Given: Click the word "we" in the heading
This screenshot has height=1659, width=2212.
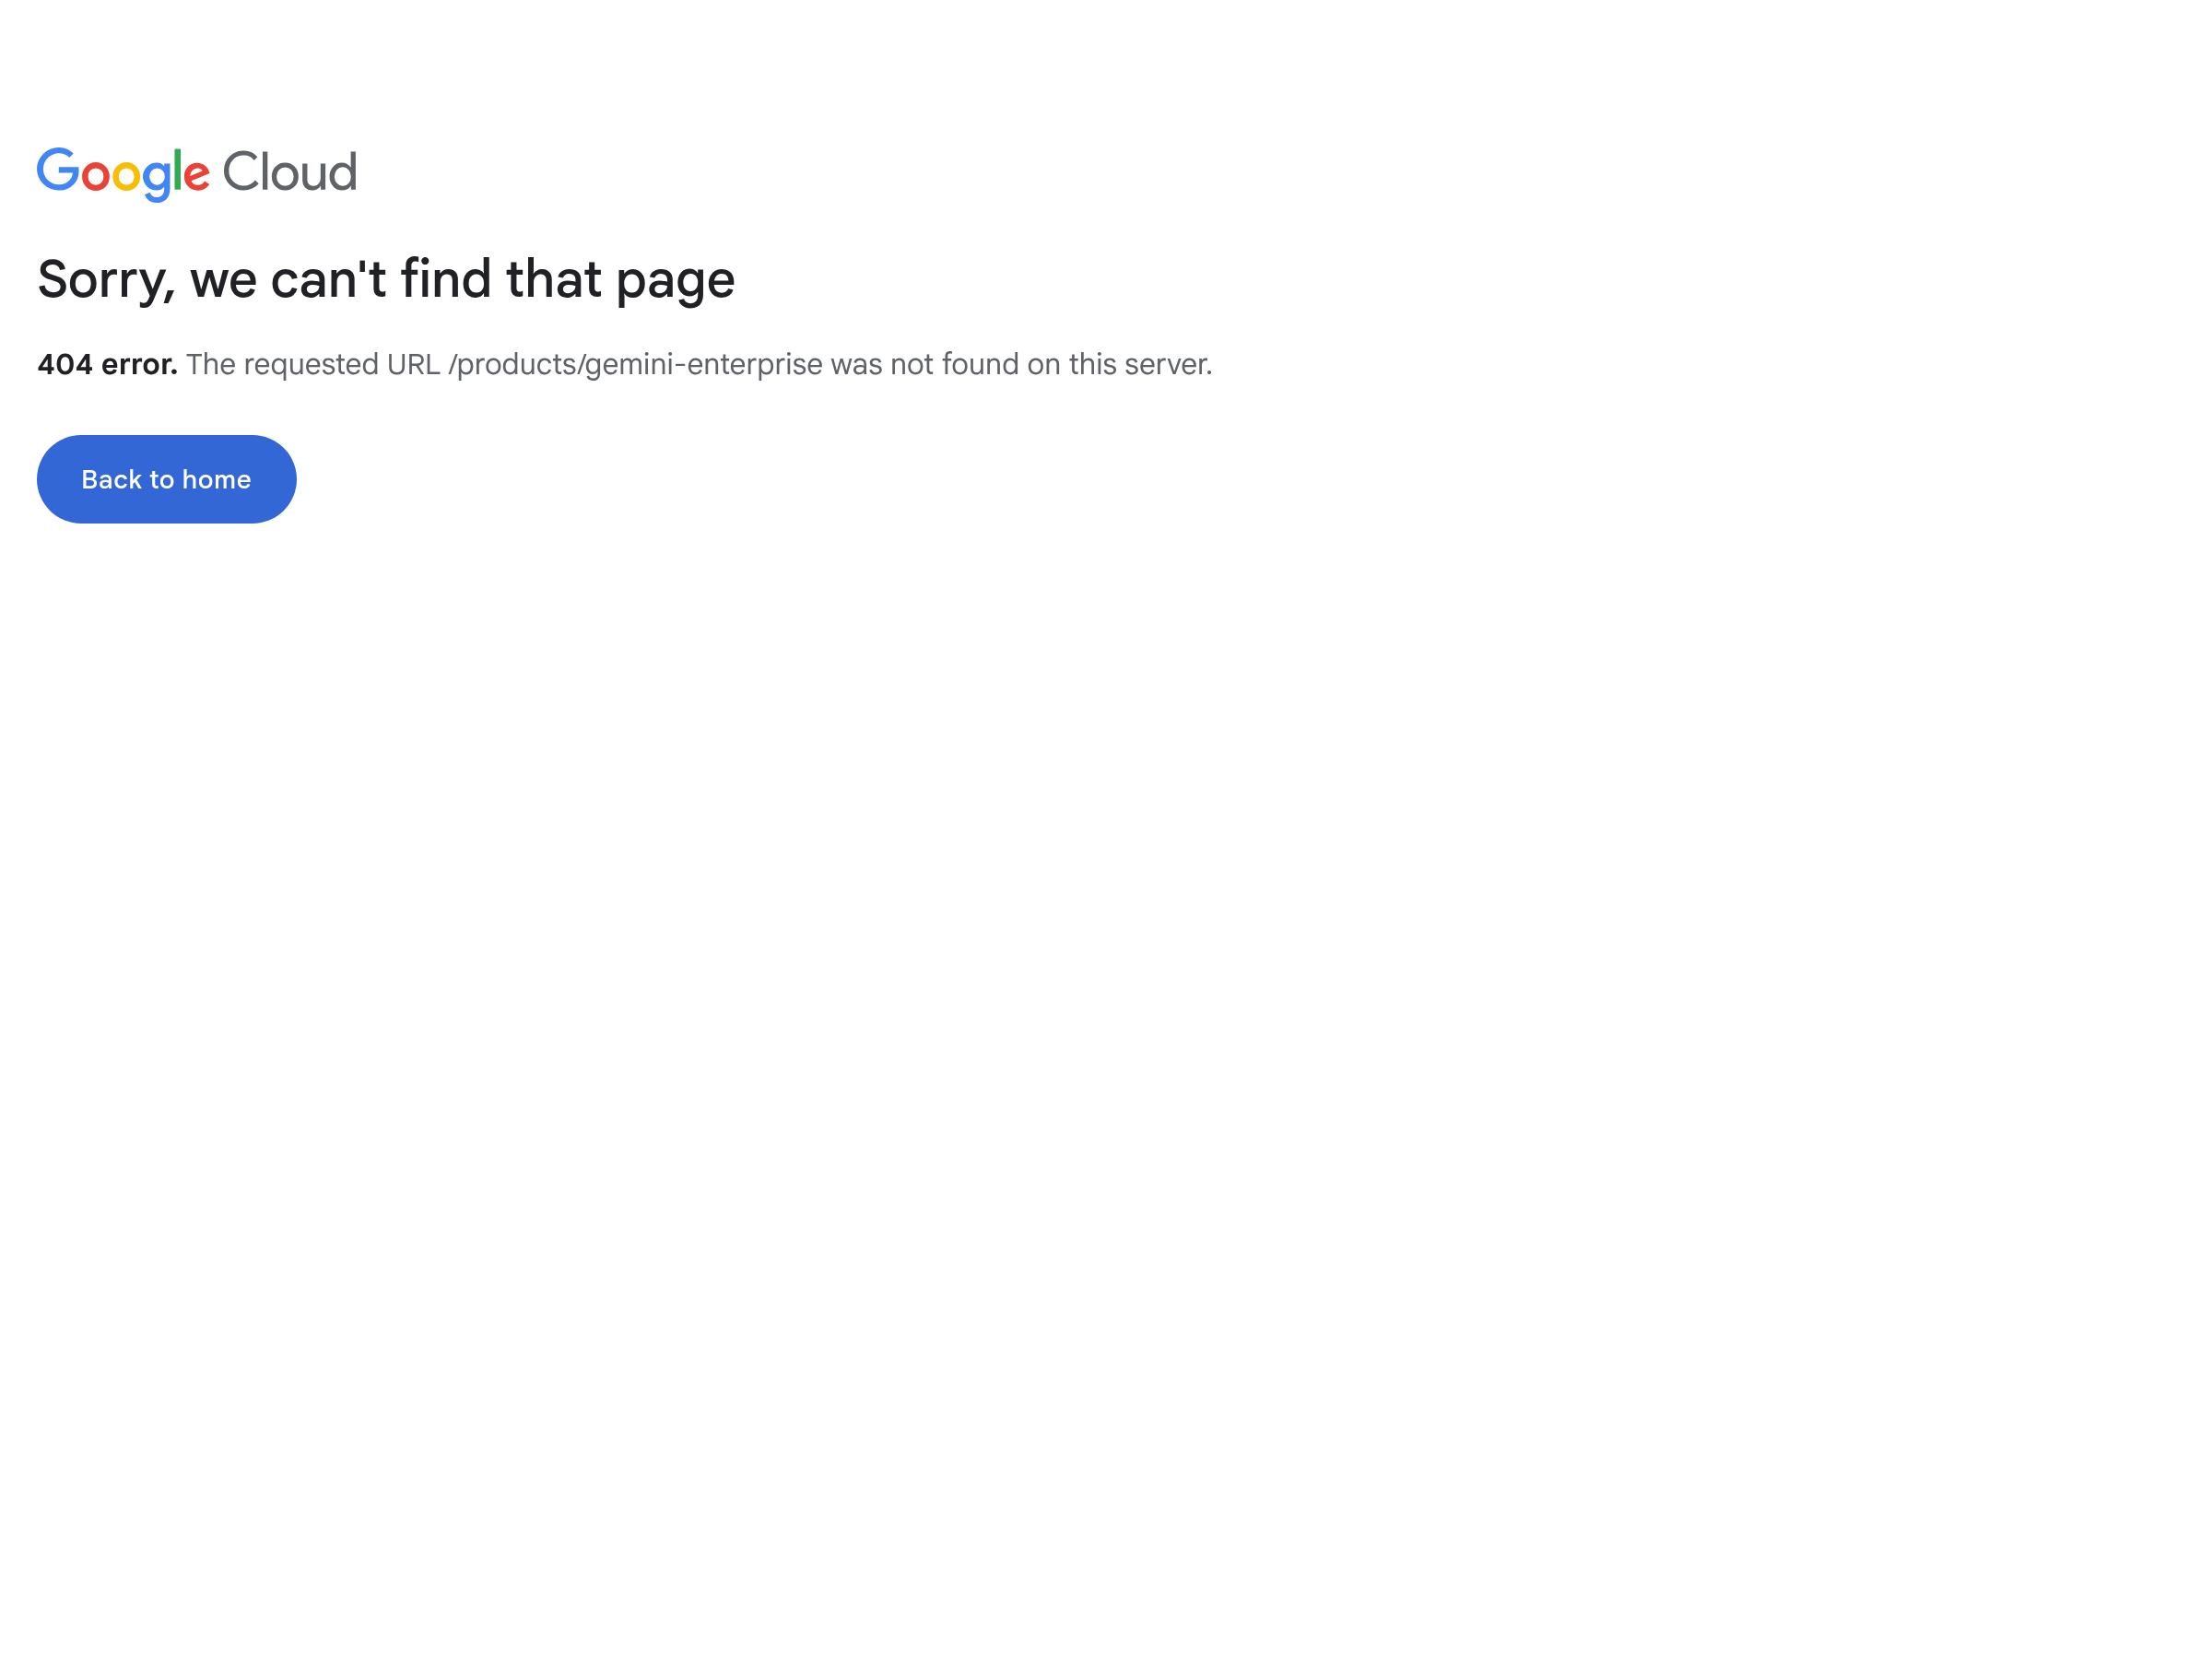Looking at the screenshot, I should click(x=223, y=280).
